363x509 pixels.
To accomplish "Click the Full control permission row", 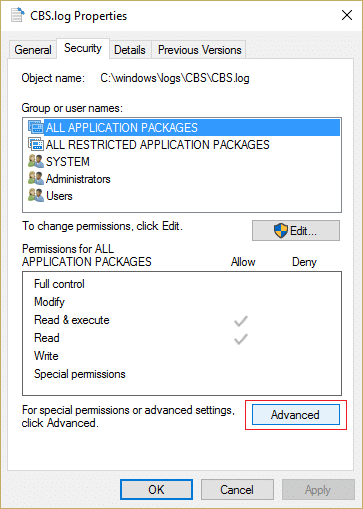I will pyautogui.click(x=182, y=284).
